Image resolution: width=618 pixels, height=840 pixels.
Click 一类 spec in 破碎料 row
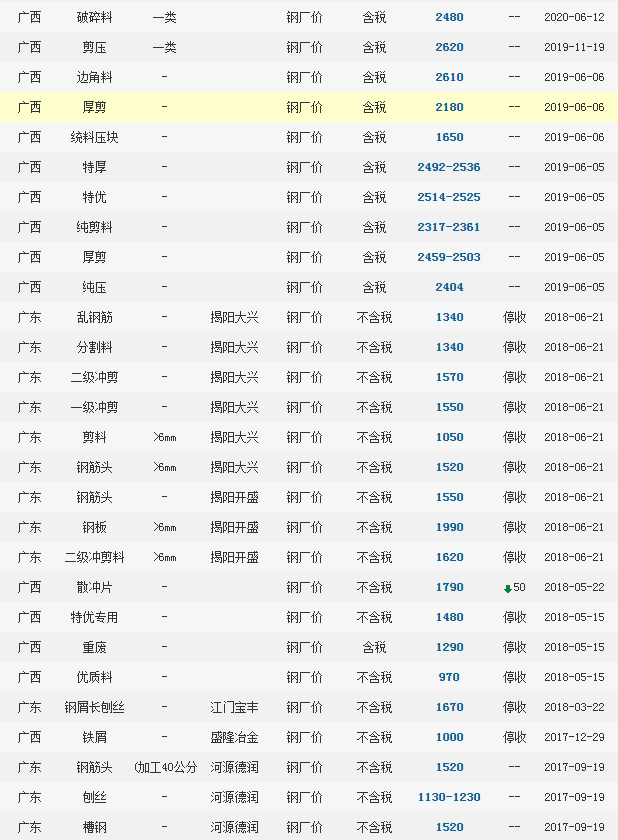pos(164,17)
